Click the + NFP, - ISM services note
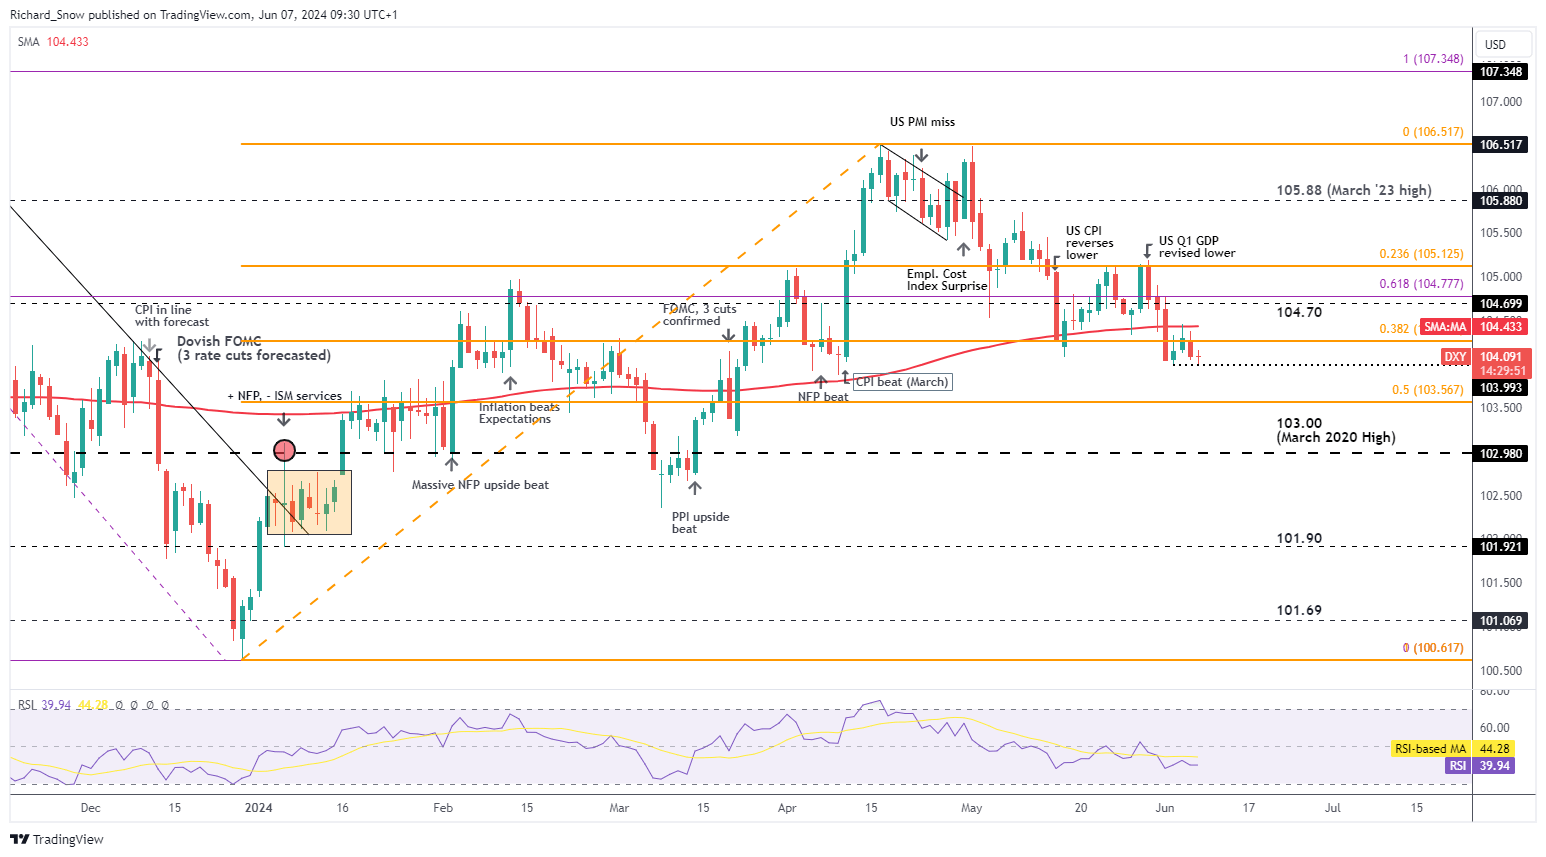 pyautogui.click(x=284, y=396)
